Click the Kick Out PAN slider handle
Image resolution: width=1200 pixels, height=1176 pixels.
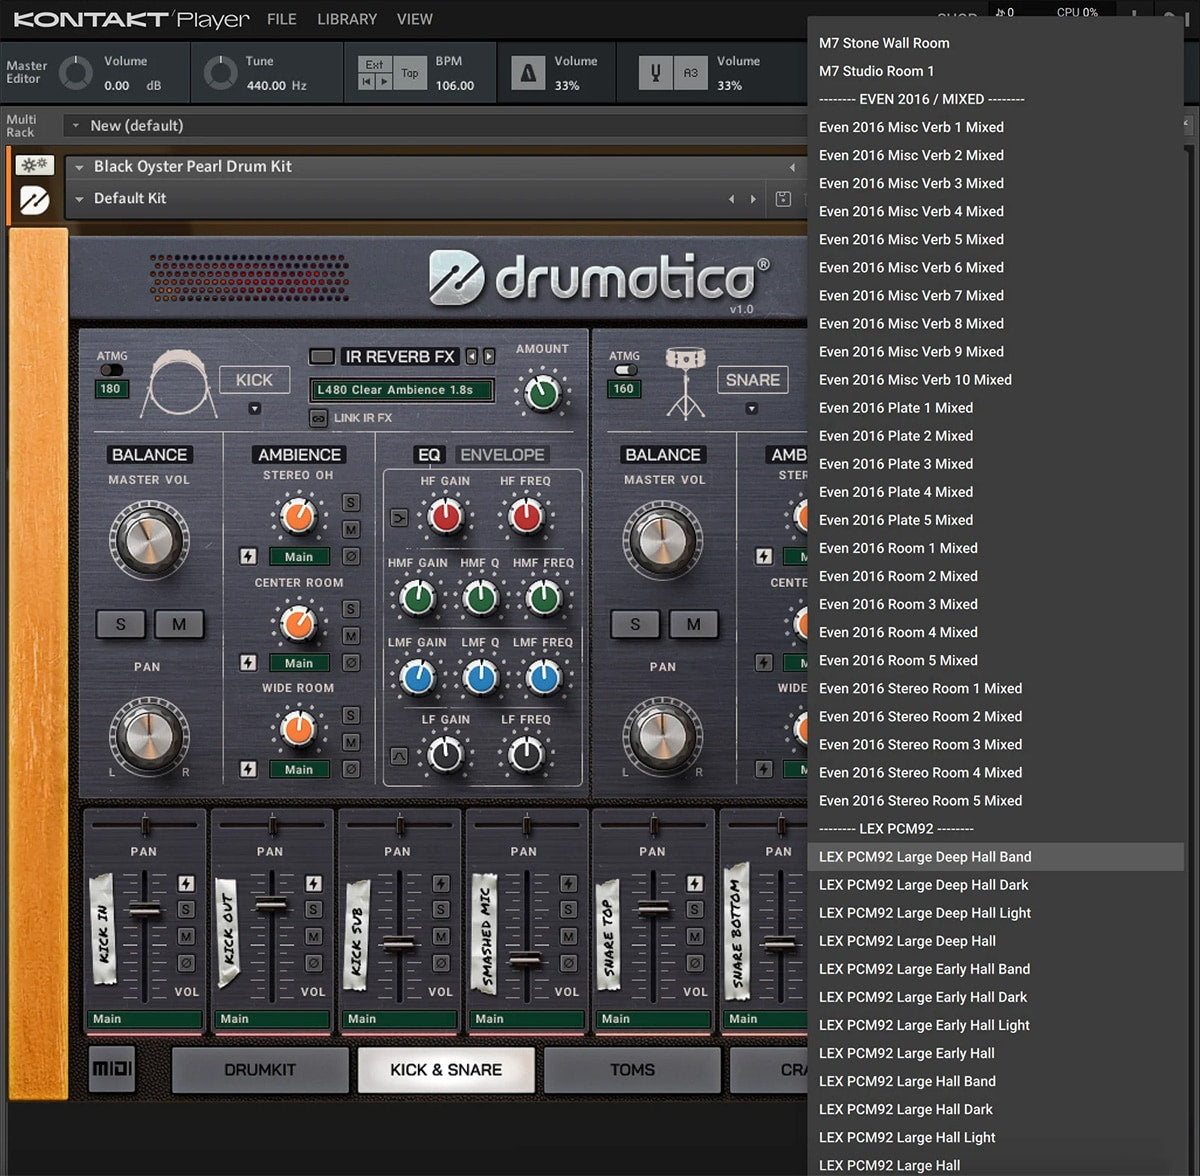click(x=273, y=826)
